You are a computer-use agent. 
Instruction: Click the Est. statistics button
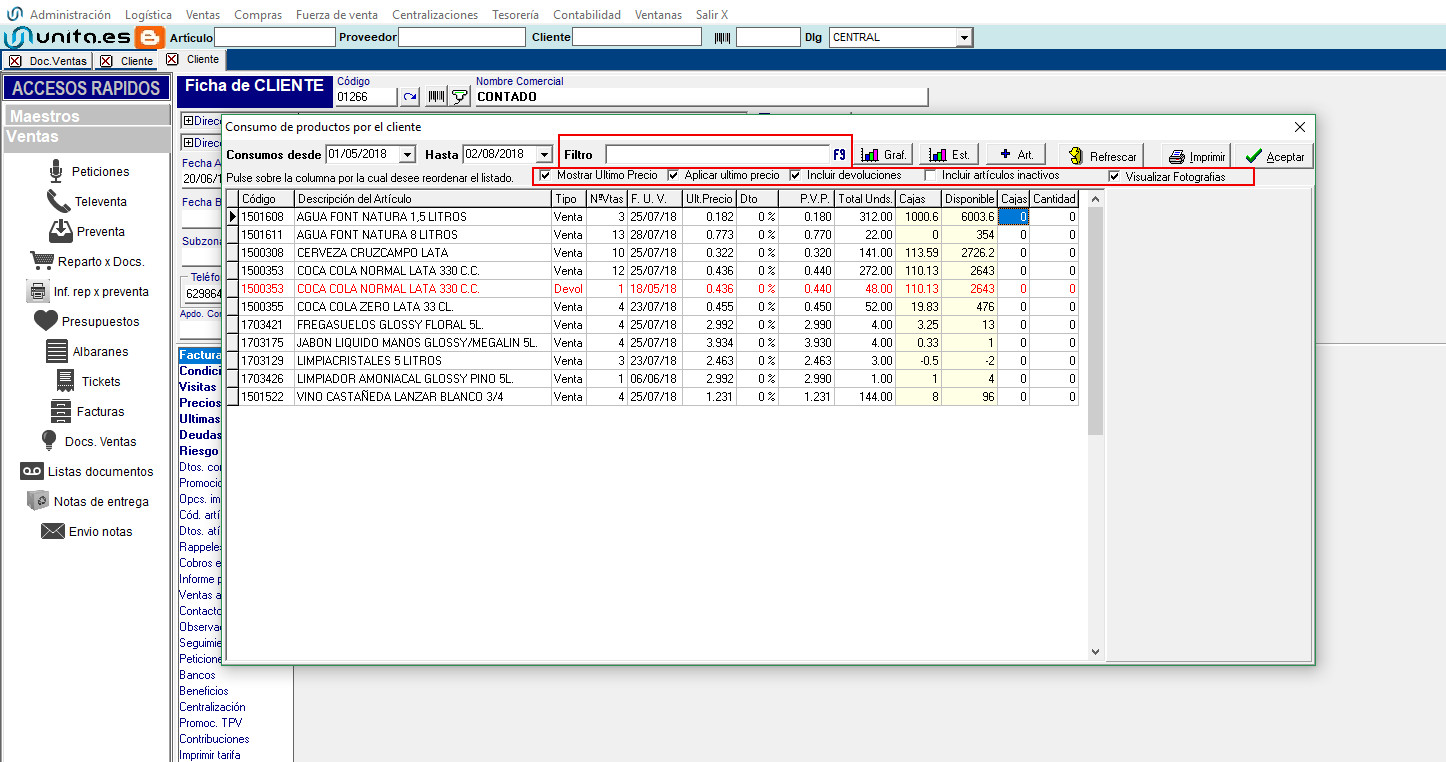(x=950, y=155)
